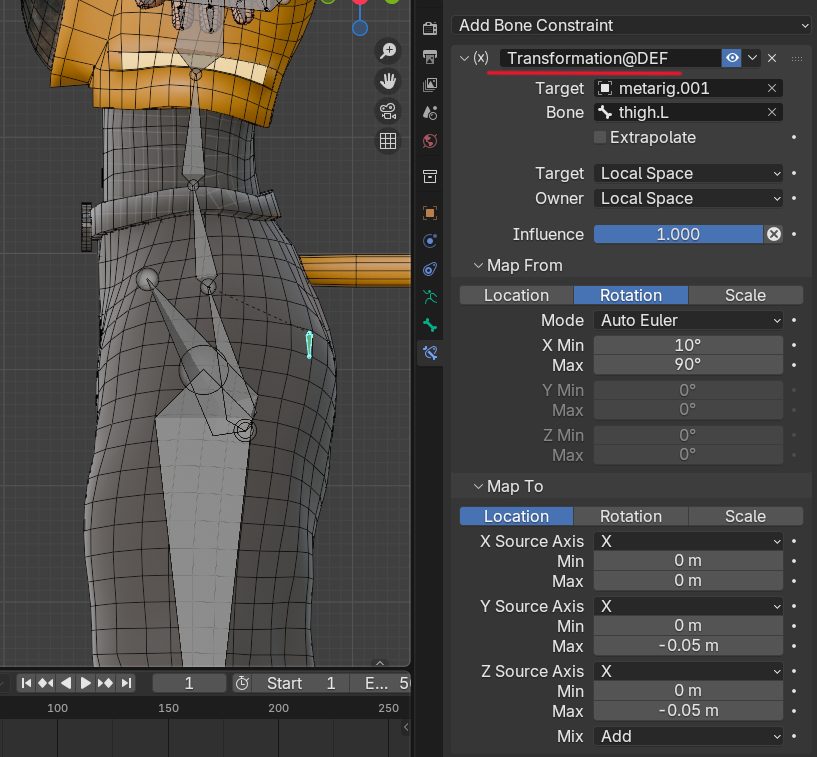This screenshot has width=817, height=757.
Task: Click the Influence slider
Action: coord(678,234)
